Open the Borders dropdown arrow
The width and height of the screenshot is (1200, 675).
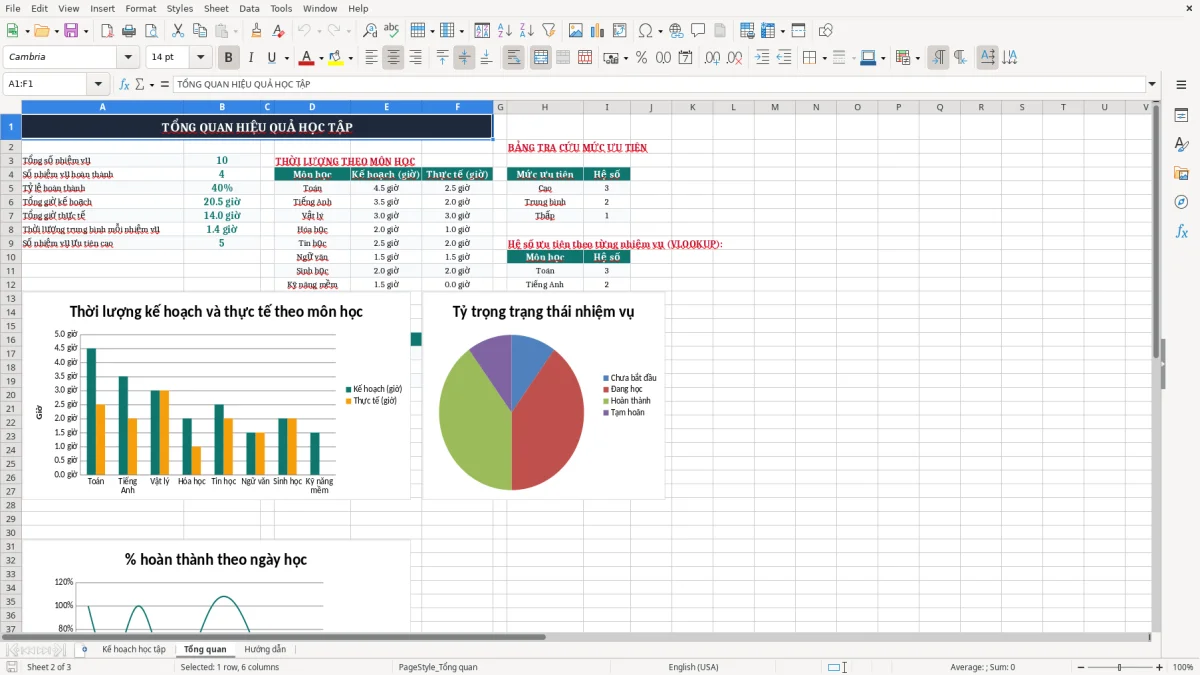(x=823, y=58)
